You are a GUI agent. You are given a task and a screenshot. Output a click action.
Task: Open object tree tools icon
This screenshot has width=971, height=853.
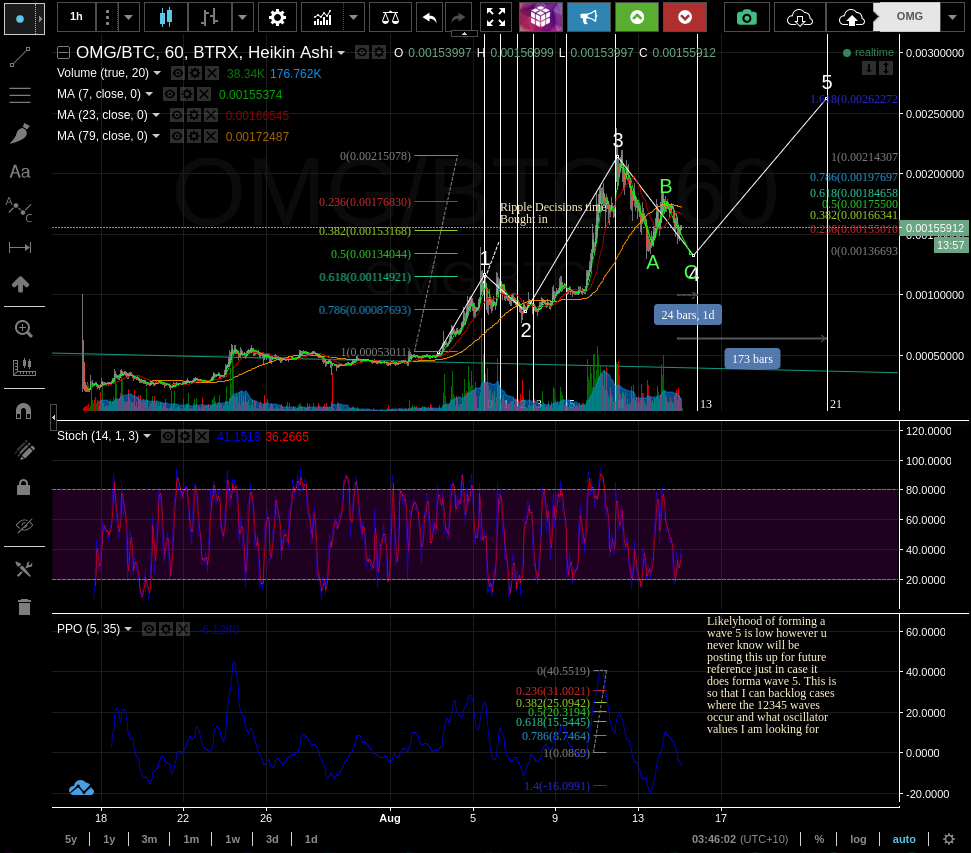click(x=24, y=569)
